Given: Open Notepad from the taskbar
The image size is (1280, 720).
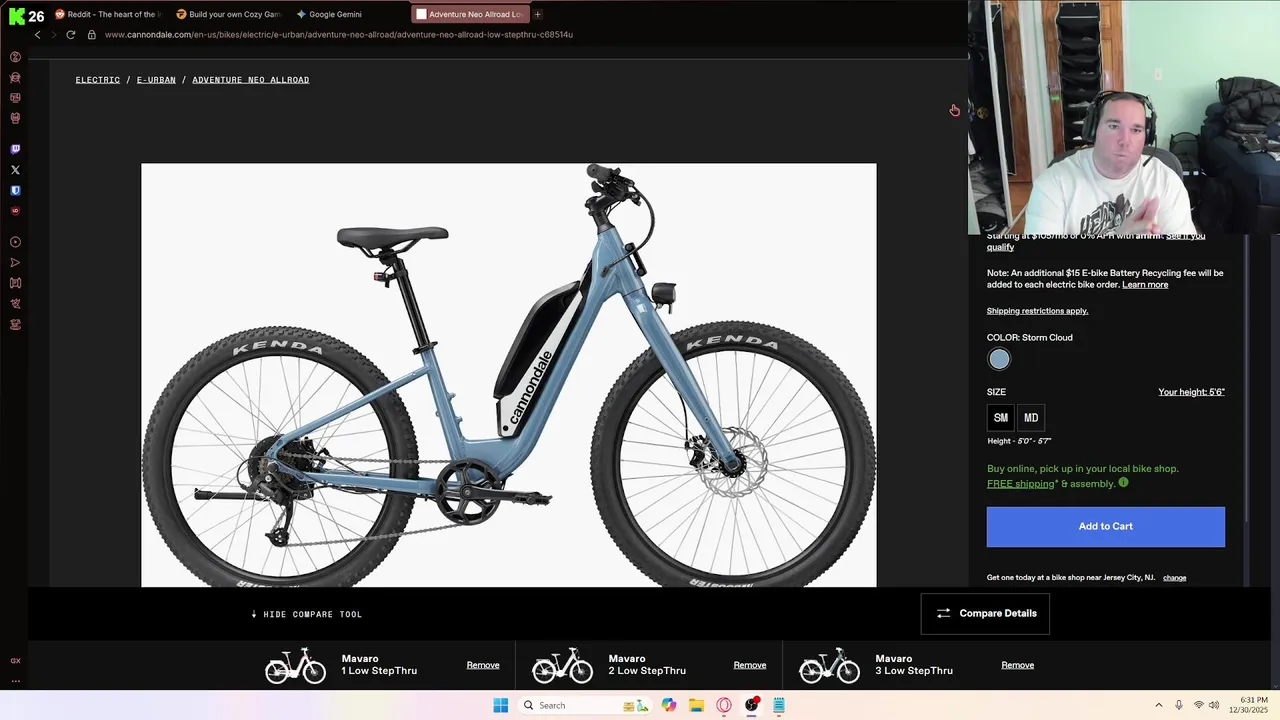Looking at the screenshot, I should tap(778, 705).
